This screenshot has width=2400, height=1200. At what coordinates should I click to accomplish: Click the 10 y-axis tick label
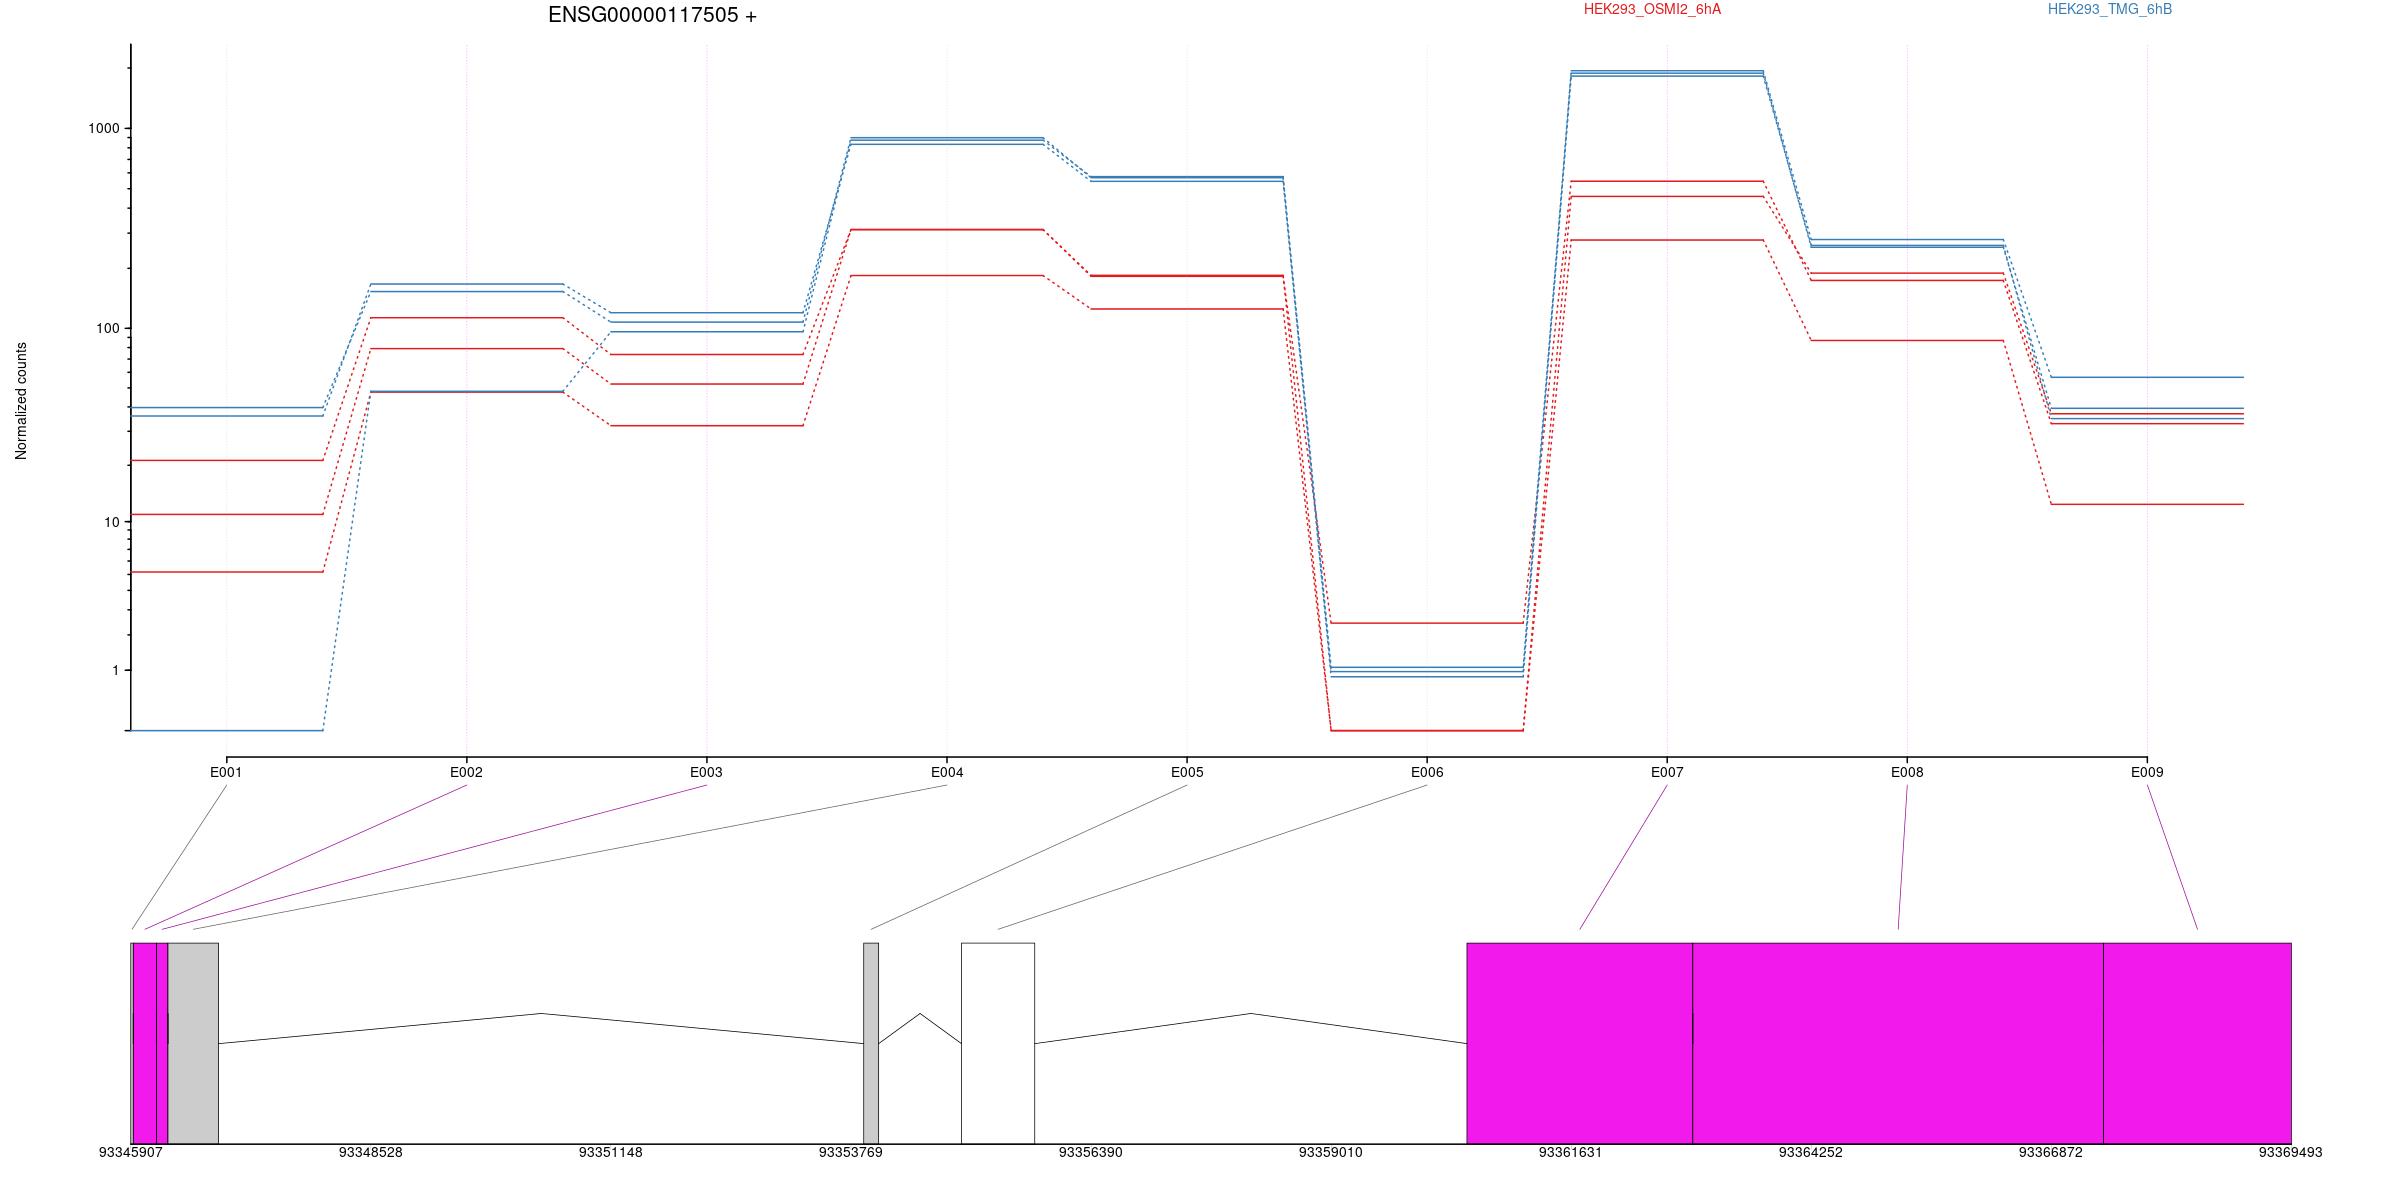click(x=112, y=522)
